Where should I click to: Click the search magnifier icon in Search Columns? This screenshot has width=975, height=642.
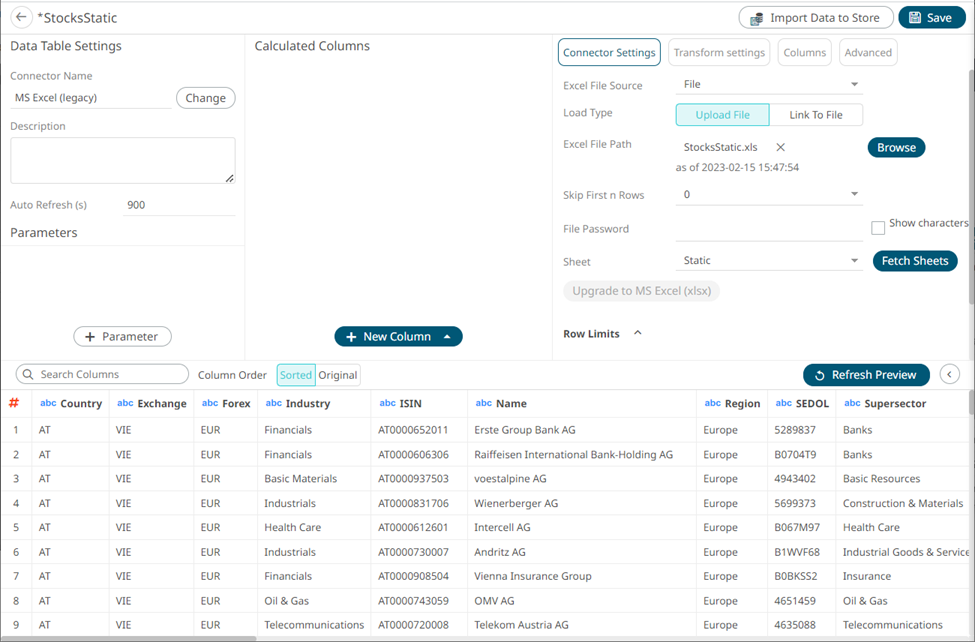[27, 374]
